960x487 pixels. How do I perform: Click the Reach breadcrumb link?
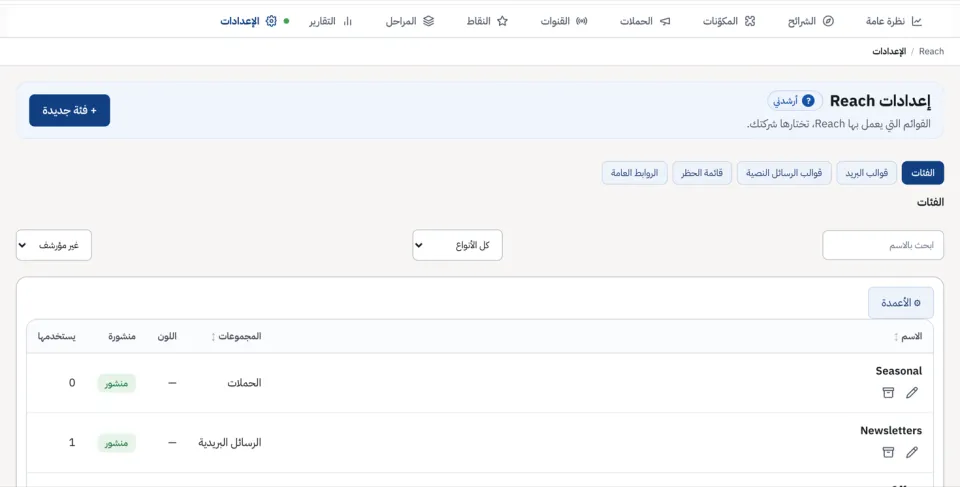pyautogui.click(x=931, y=51)
